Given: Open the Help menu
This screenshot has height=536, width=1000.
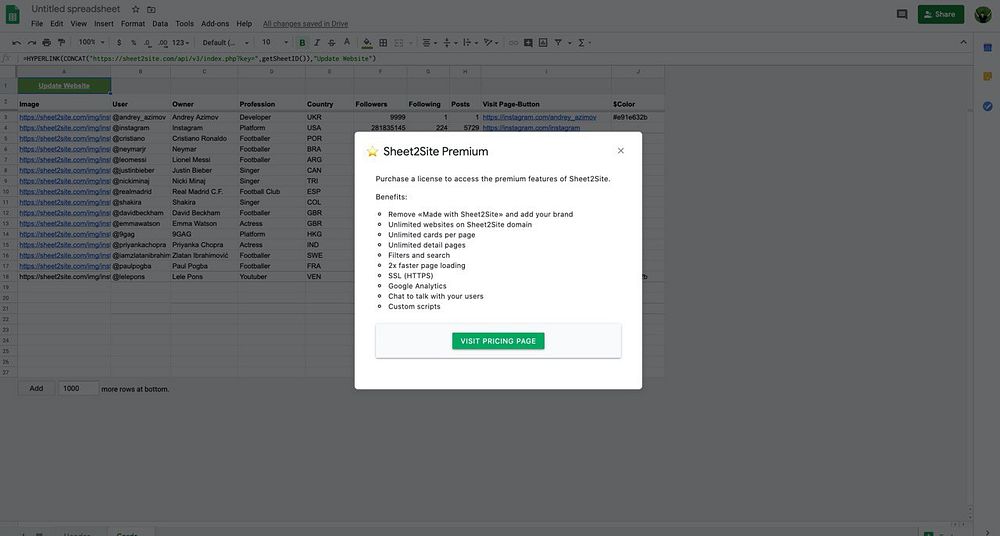Looking at the screenshot, I should (x=244, y=24).
